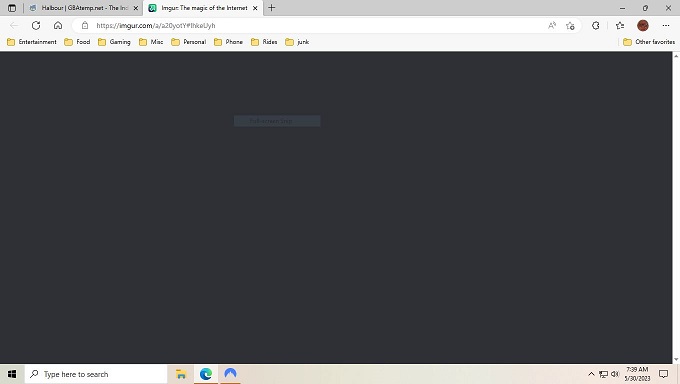Open the Favorites list icon
Viewport: 680px width, 384px height.
(x=620, y=26)
